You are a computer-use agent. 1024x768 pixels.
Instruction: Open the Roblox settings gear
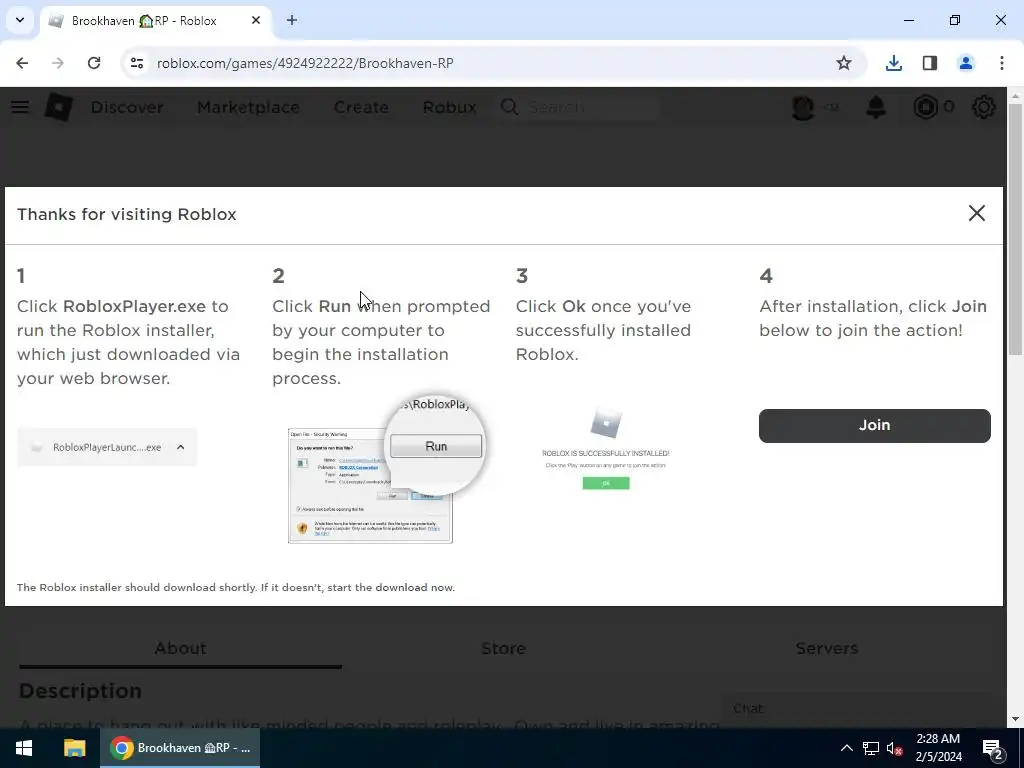click(984, 107)
